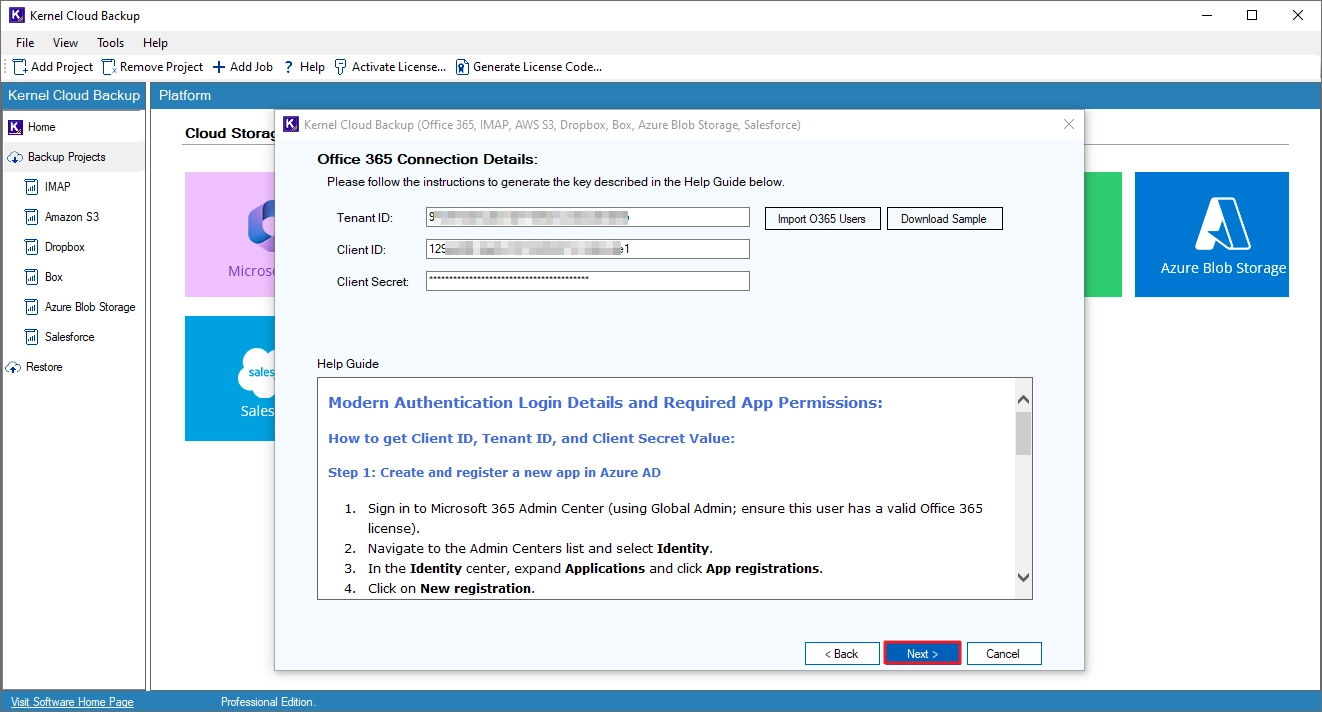Viewport: 1322px width, 712px height.
Task: Open the Help menu in the menu bar
Action: point(155,43)
